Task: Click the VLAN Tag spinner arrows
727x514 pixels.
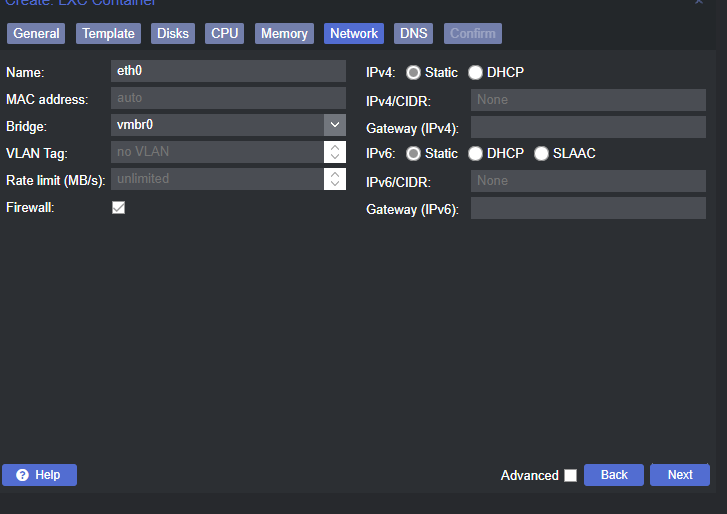Action: (334, 152)
